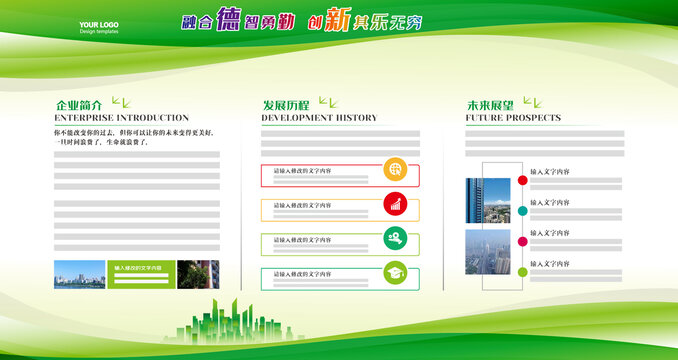The height and width of the screenshot is (360, 678).
Task: Click the red outlined text box
Action: [340, 175]
